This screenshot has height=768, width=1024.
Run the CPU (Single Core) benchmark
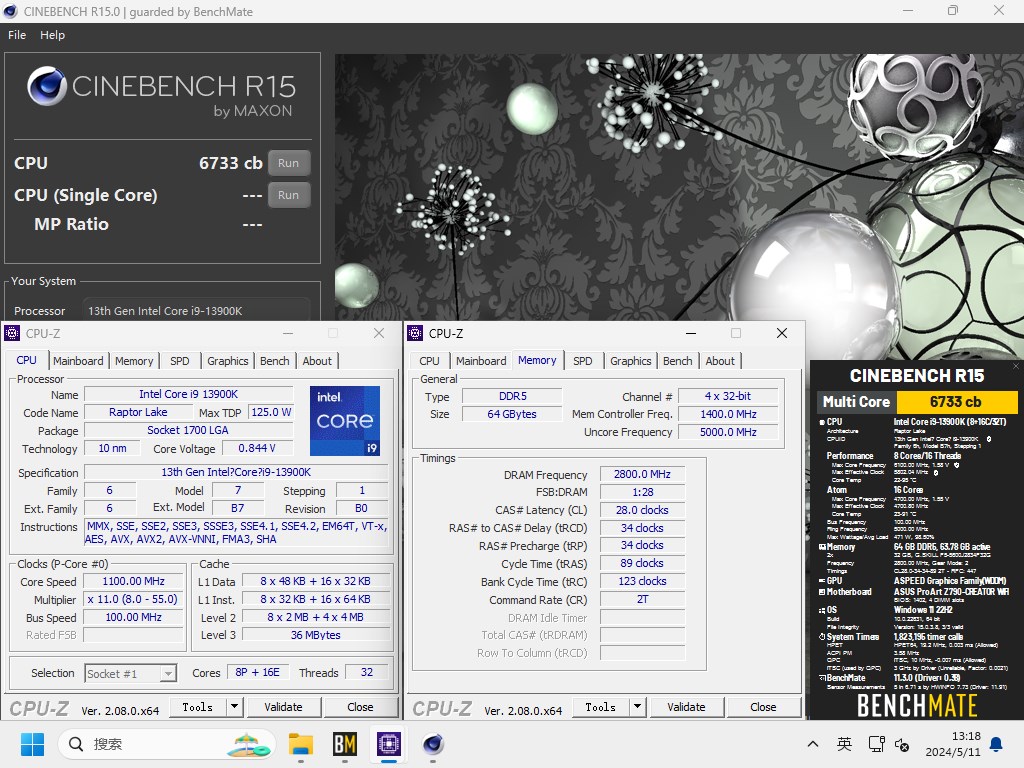click(288, 195)
